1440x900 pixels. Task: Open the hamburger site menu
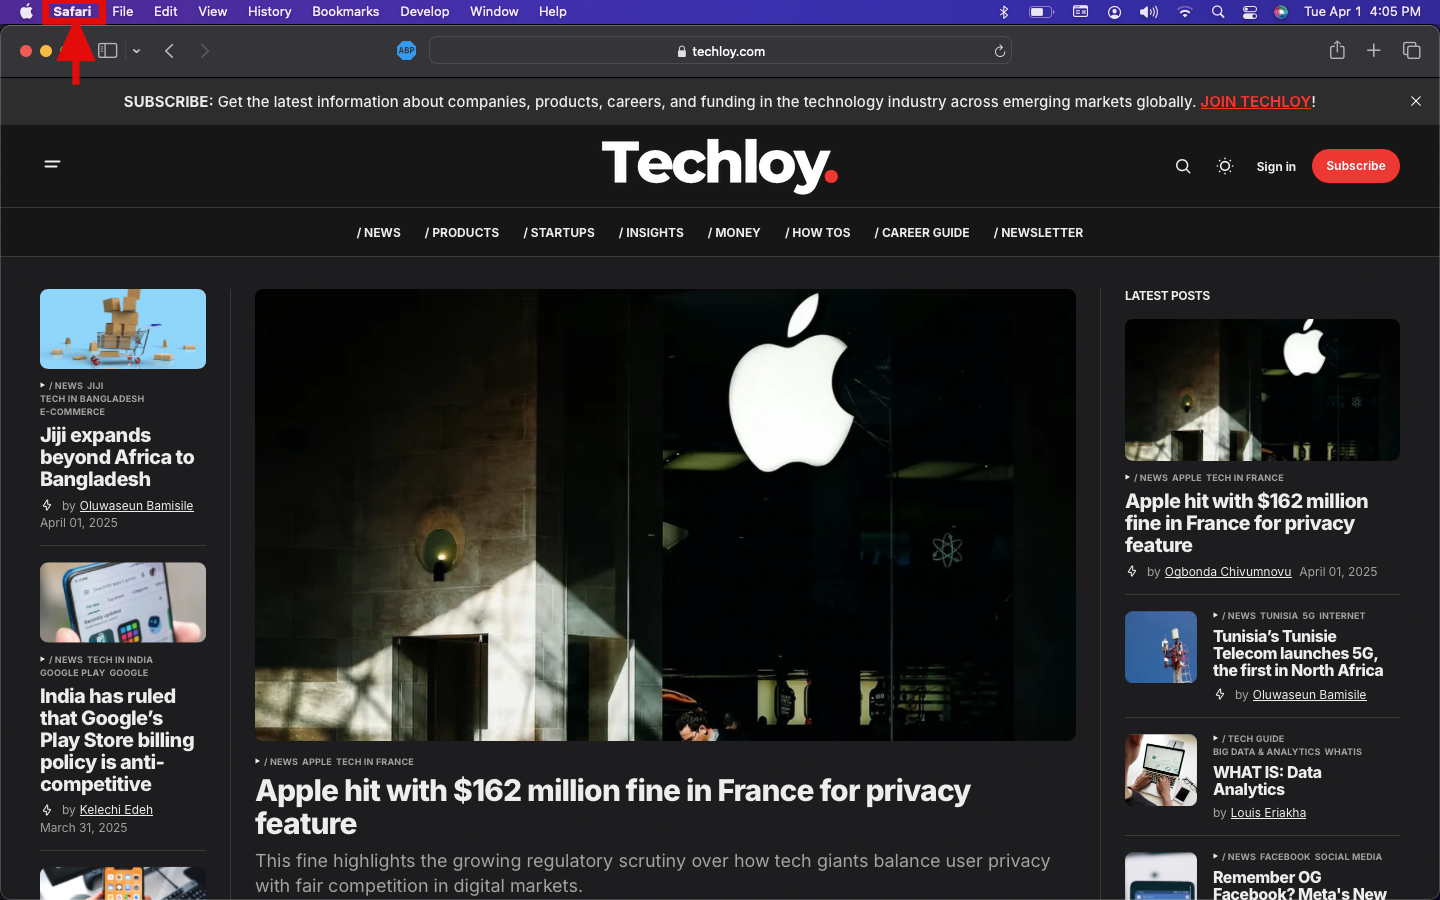point(53,164)
